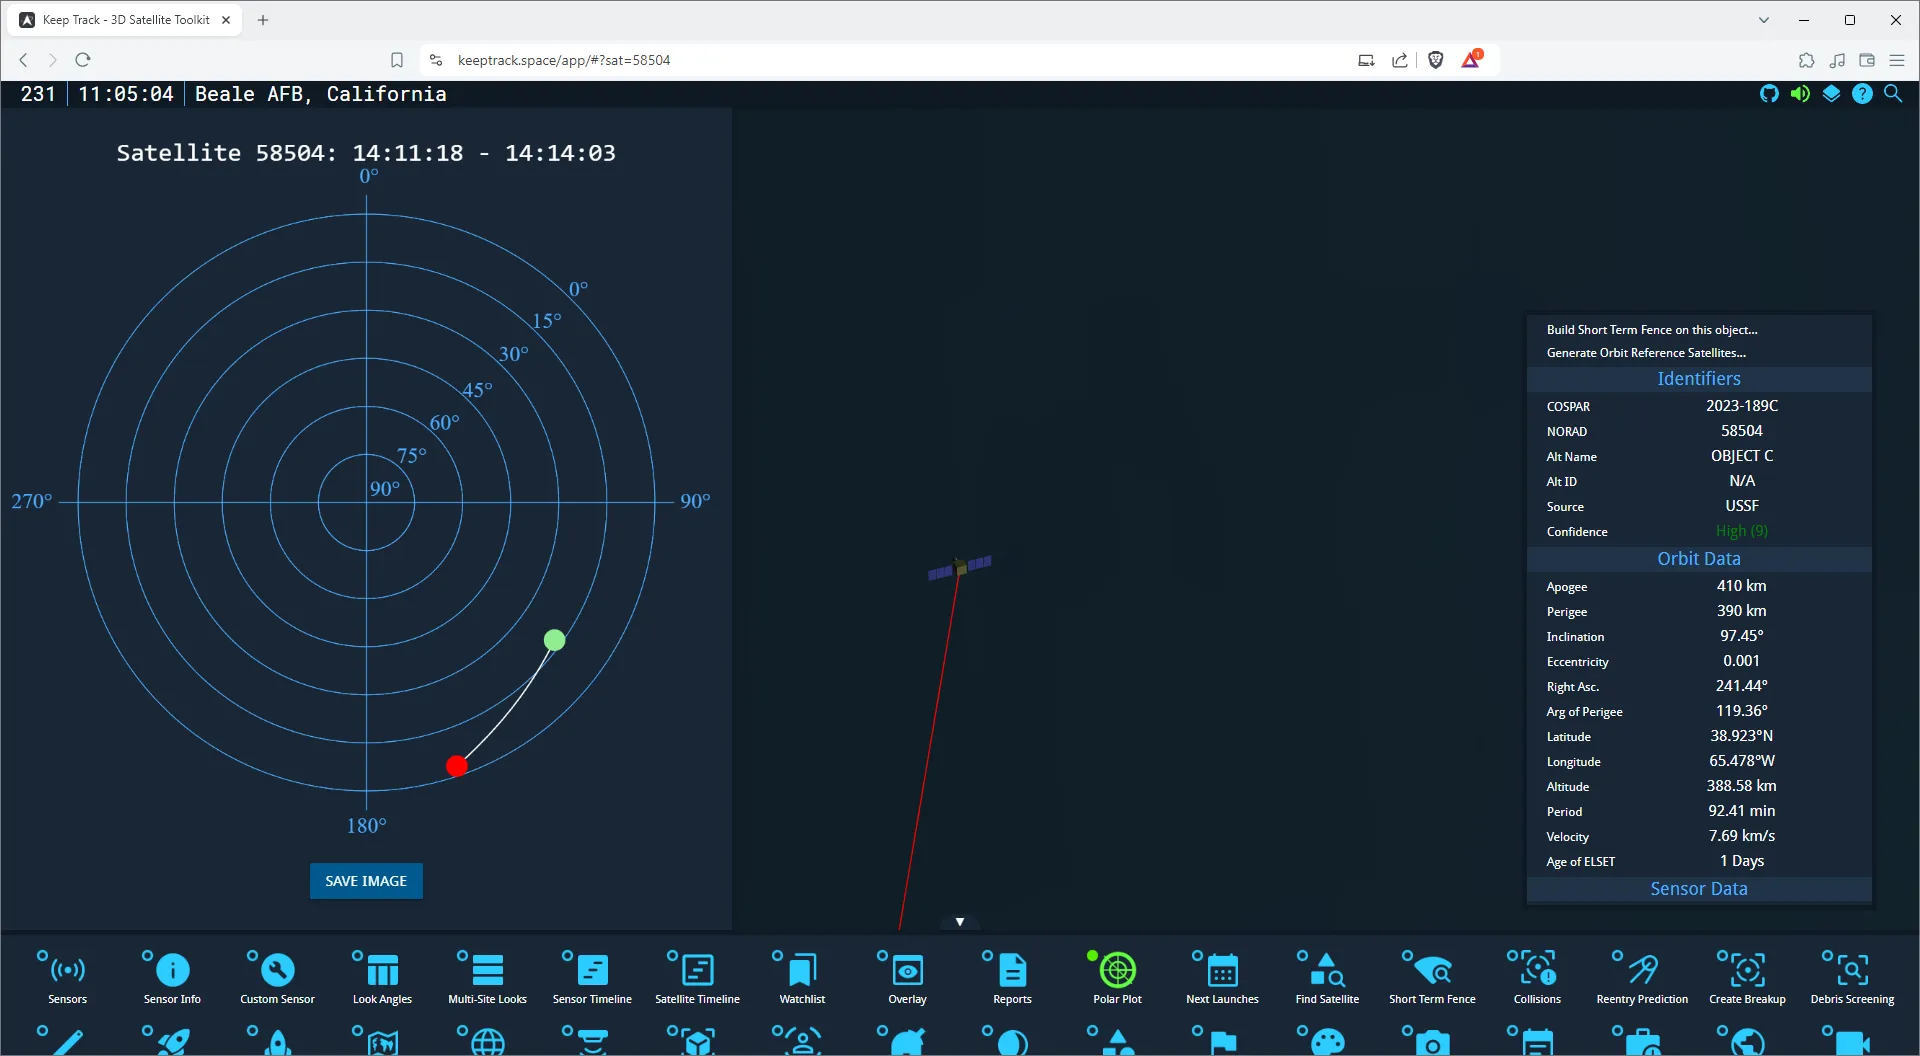
Task: Open the GitHub repository icon
Action: 1769,93
